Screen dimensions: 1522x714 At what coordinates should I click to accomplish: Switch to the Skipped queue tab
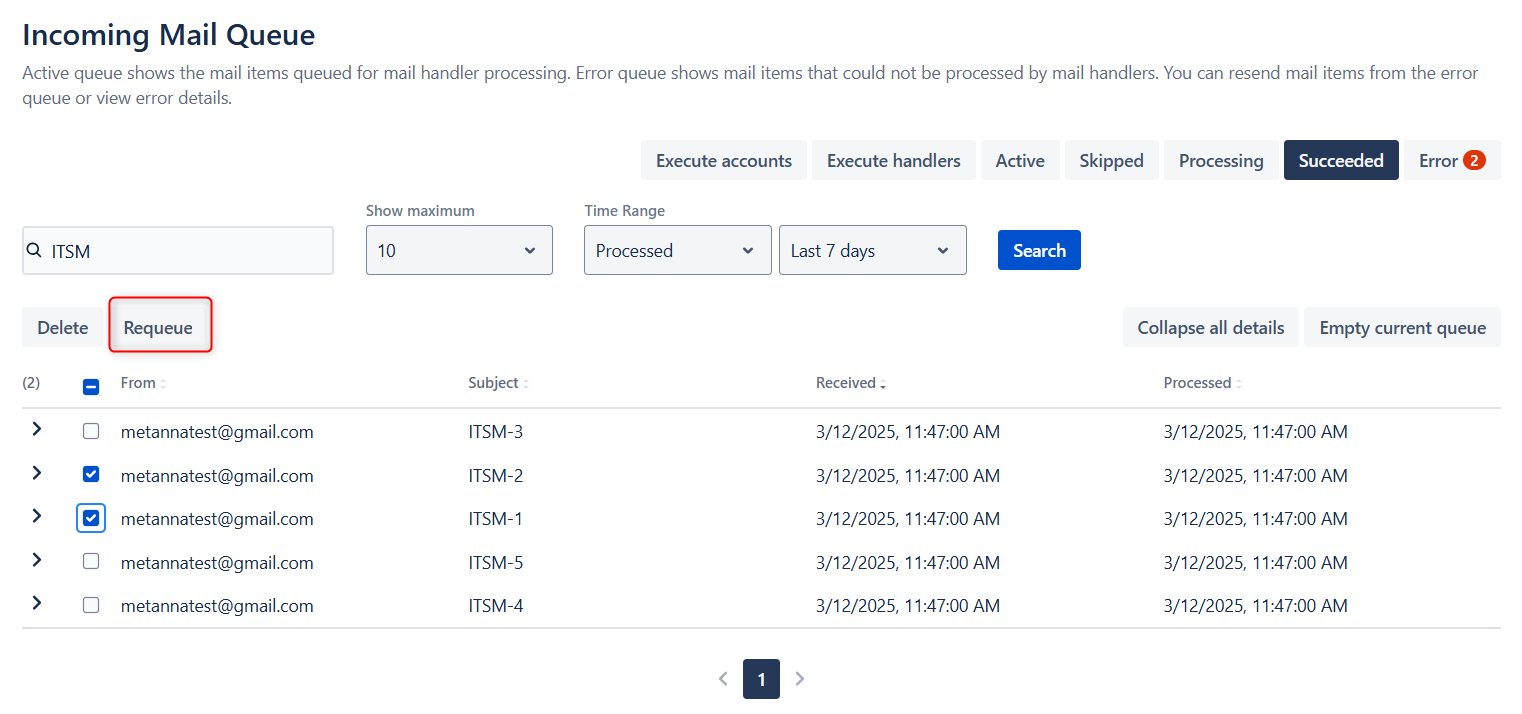(x=1111, y=160)
